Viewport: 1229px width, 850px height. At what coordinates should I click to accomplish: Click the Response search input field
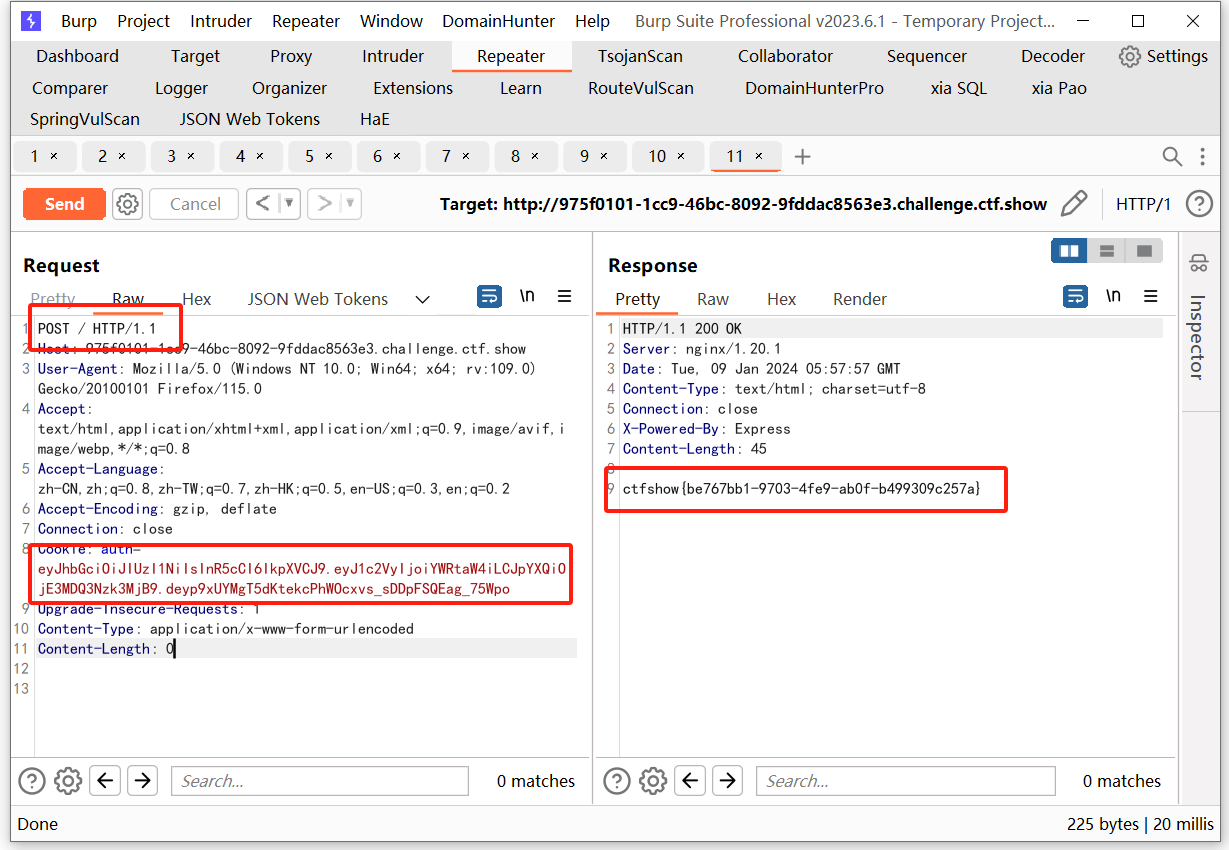(x=906, y=781)
